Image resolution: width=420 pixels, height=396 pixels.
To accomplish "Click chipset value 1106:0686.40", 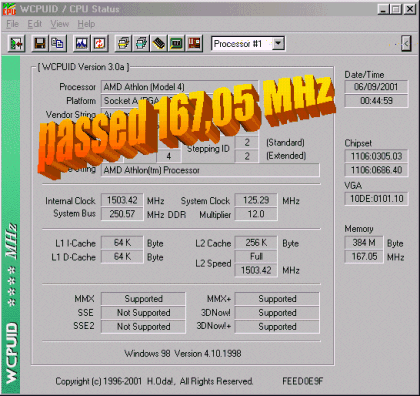I will tap(376, 170).
